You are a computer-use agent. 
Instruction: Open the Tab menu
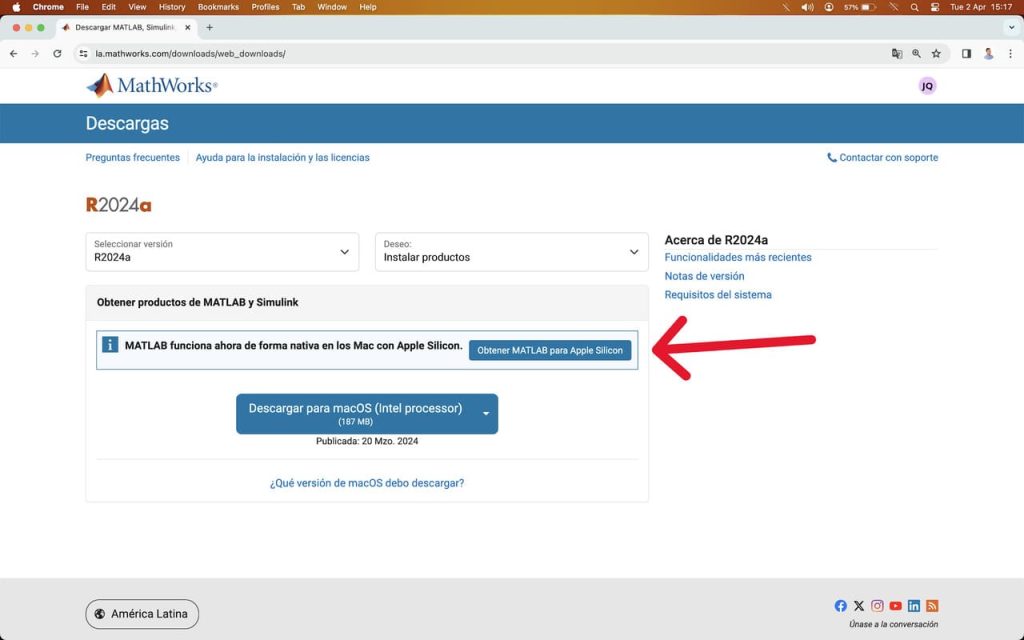[298, 7]
